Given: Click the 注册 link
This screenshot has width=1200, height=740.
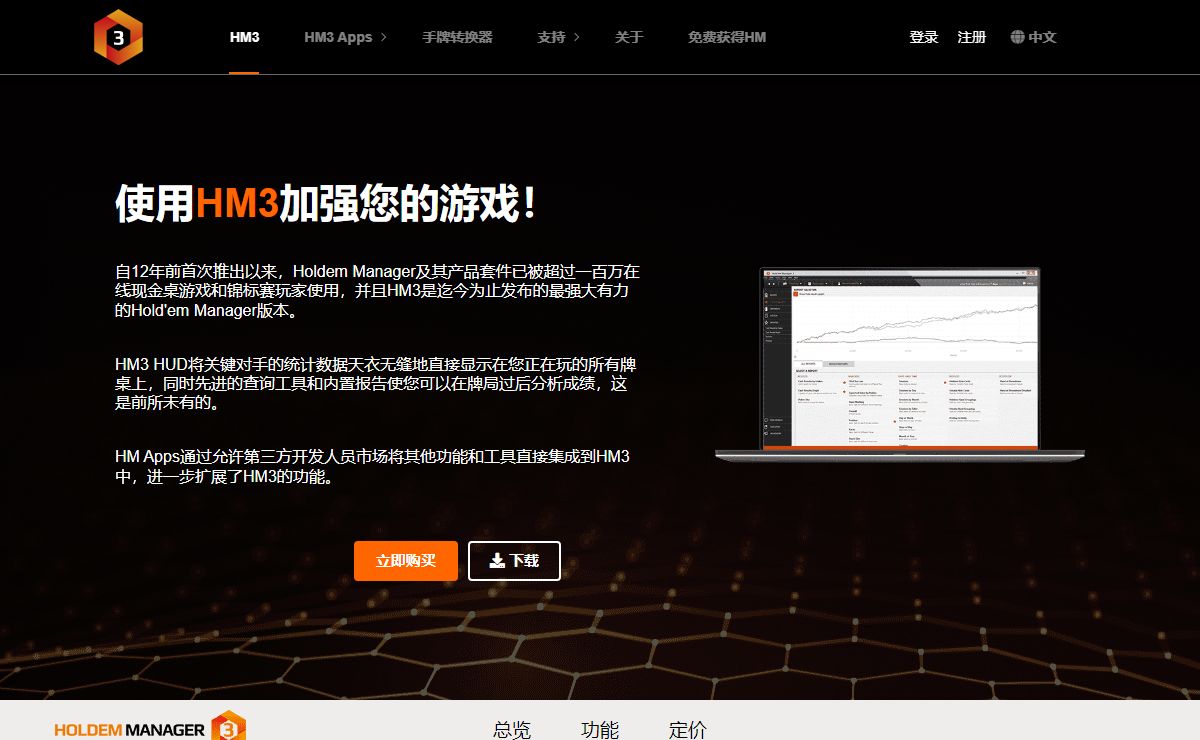Looking at the screenshot, I should (972, 37).
